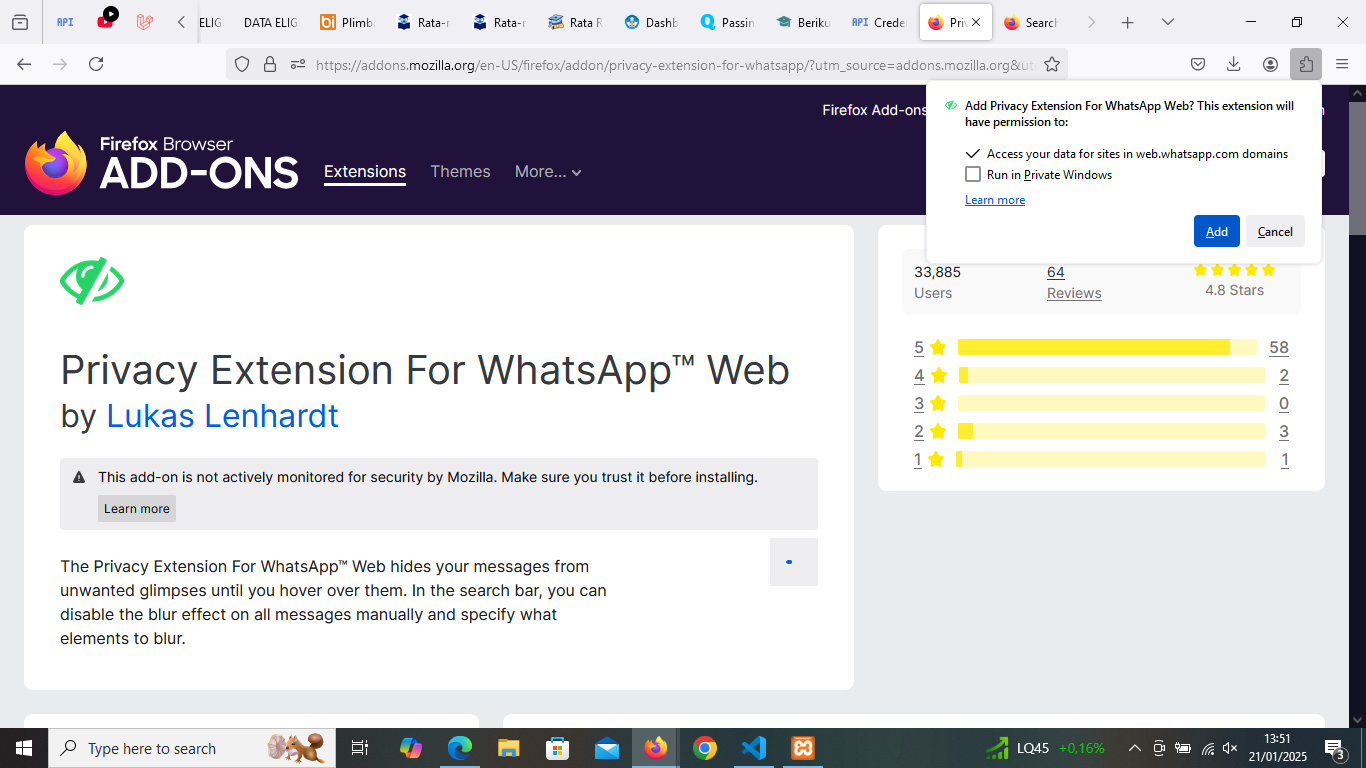Click the 5-star rating bar

pyautogui.click(x=1107, y=347)
